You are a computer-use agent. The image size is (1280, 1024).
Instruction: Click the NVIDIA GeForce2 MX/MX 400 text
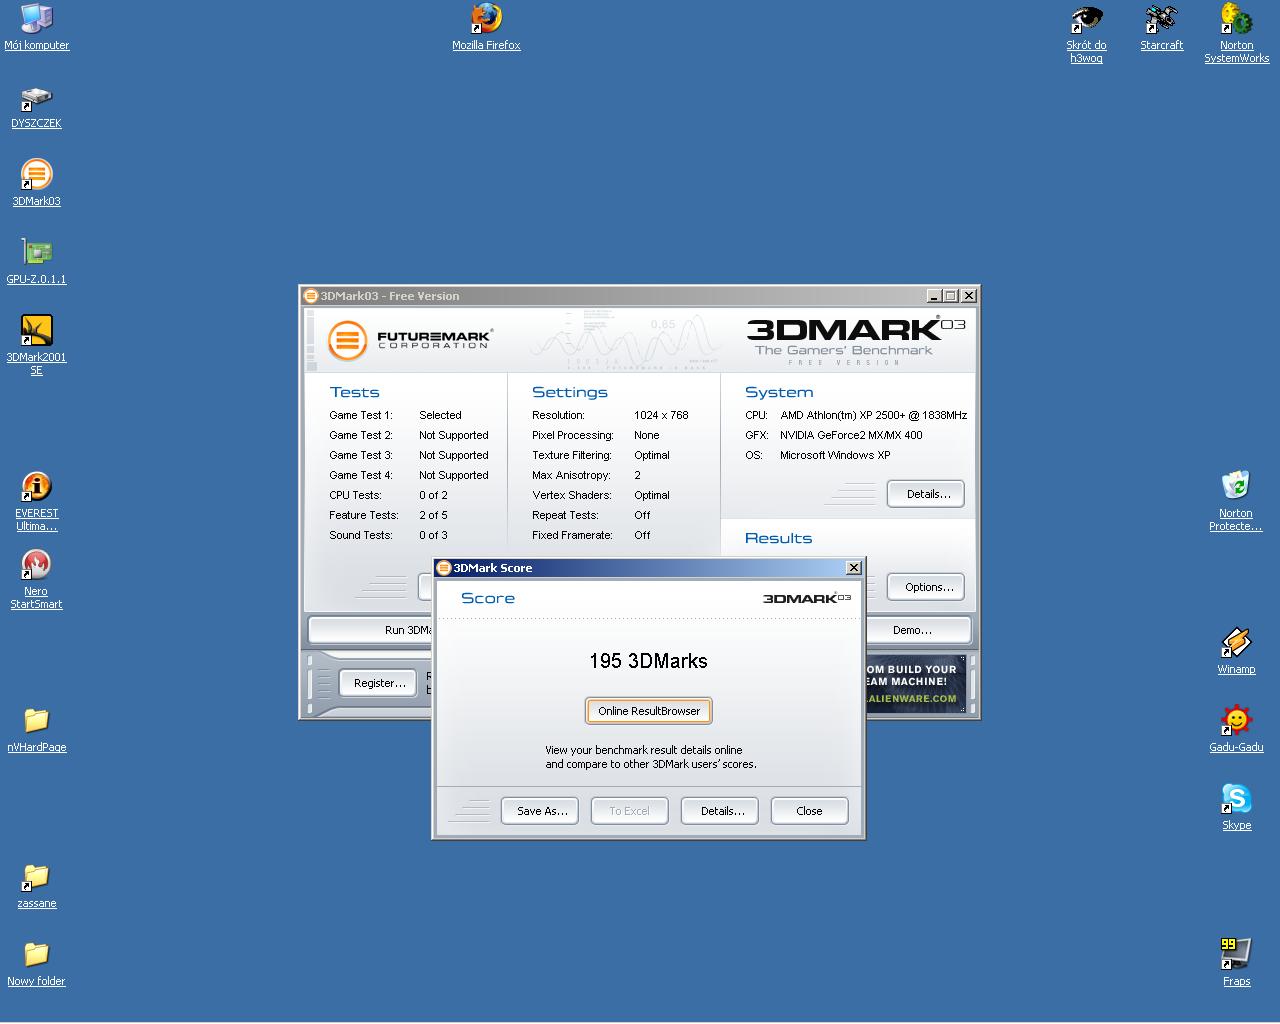[851, 435]
